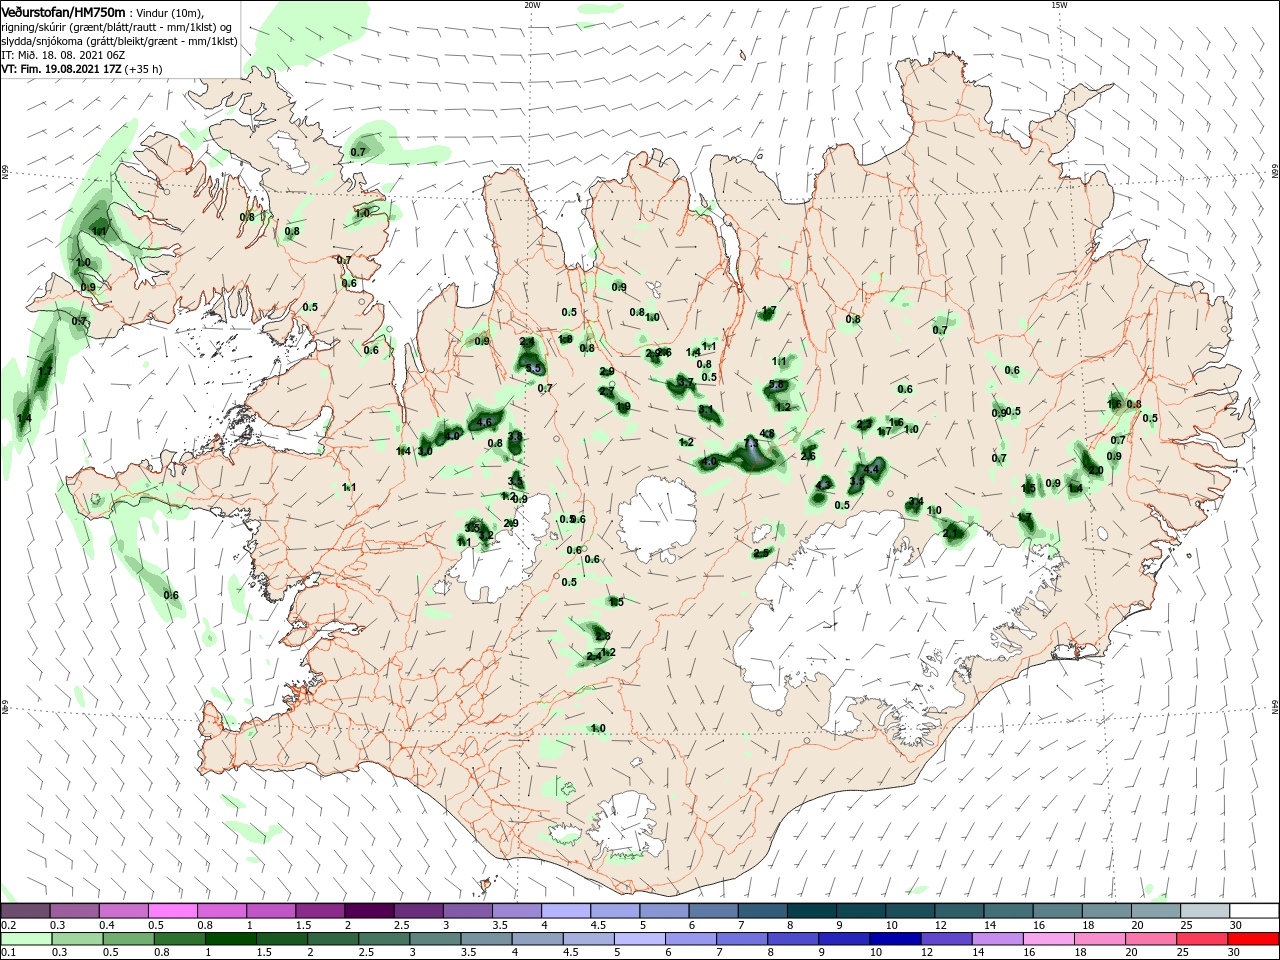Click the light pink 16 legend swatch
This screenshot has height=960, width=1280.
pyautogui.click(x=1047, y=939)
